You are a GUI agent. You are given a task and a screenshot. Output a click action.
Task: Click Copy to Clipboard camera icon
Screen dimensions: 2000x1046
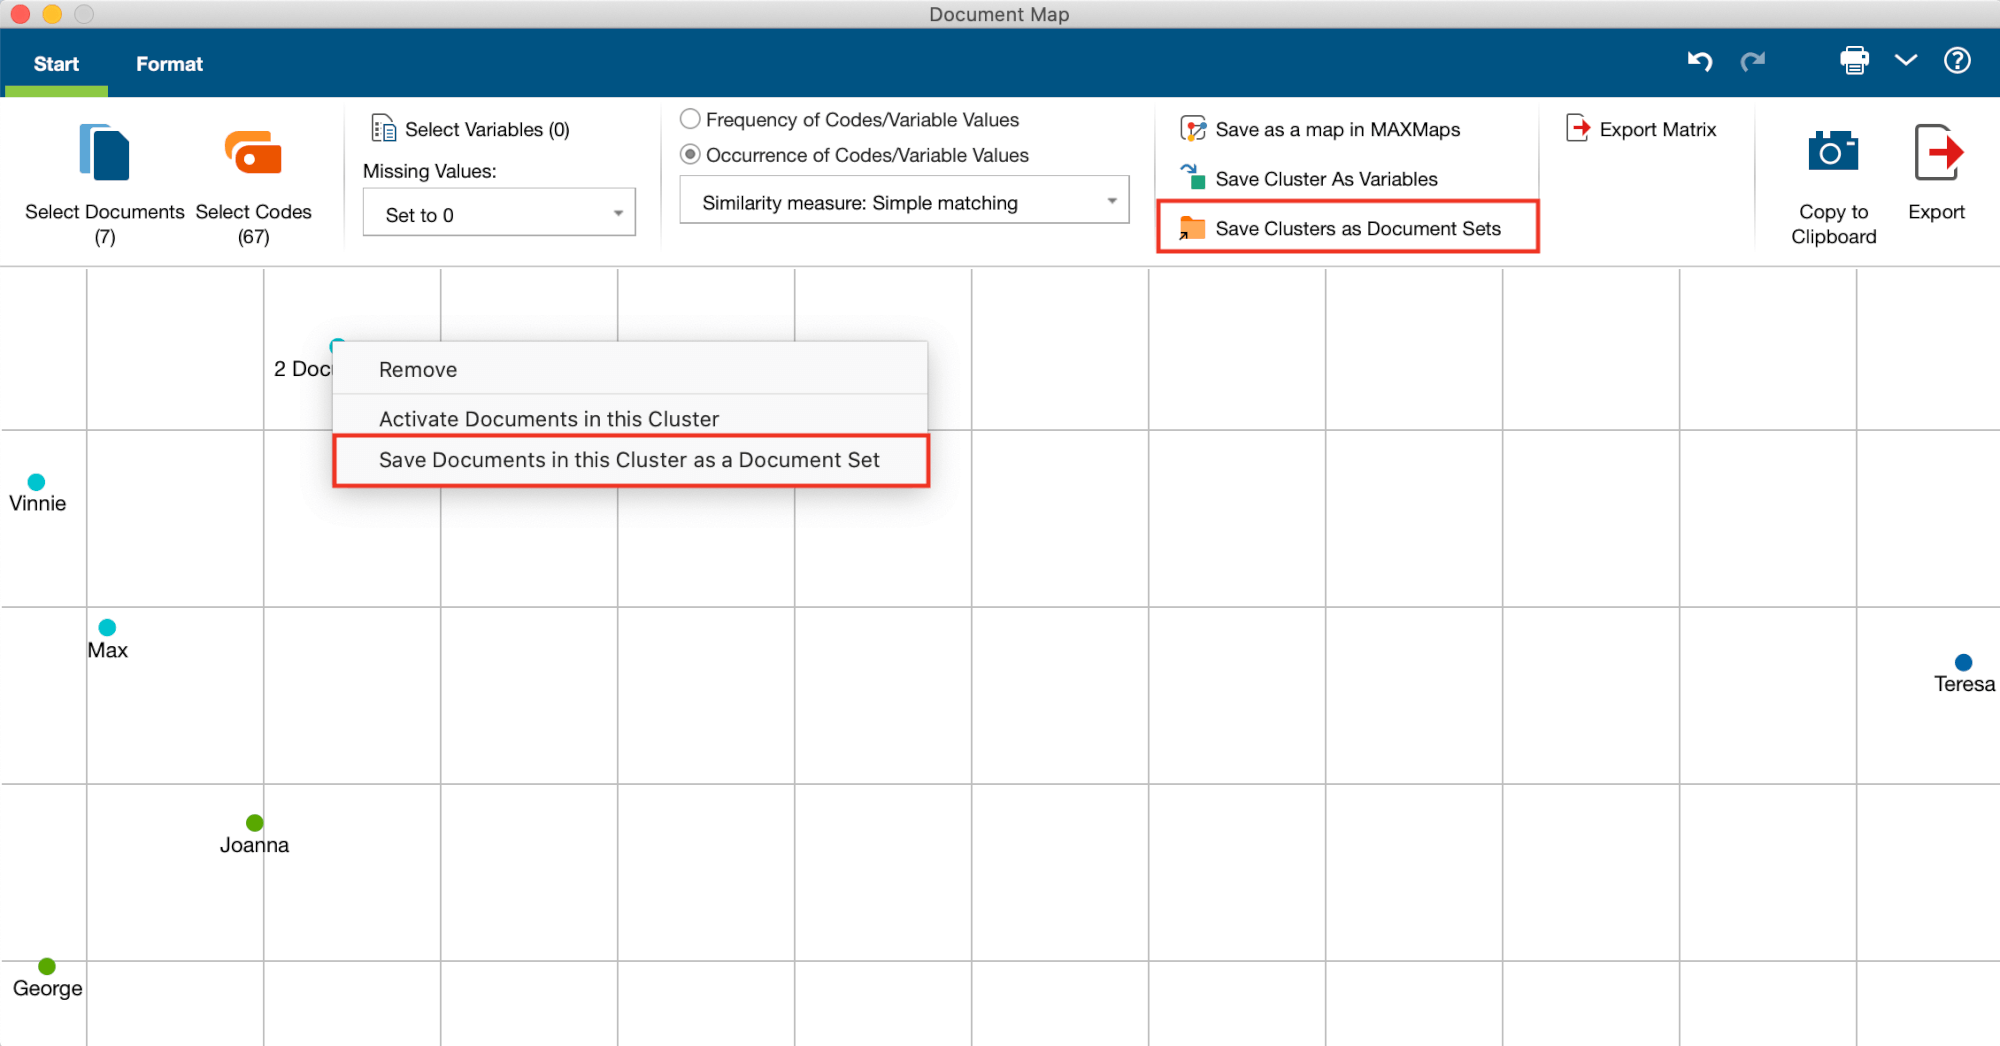1833,152
